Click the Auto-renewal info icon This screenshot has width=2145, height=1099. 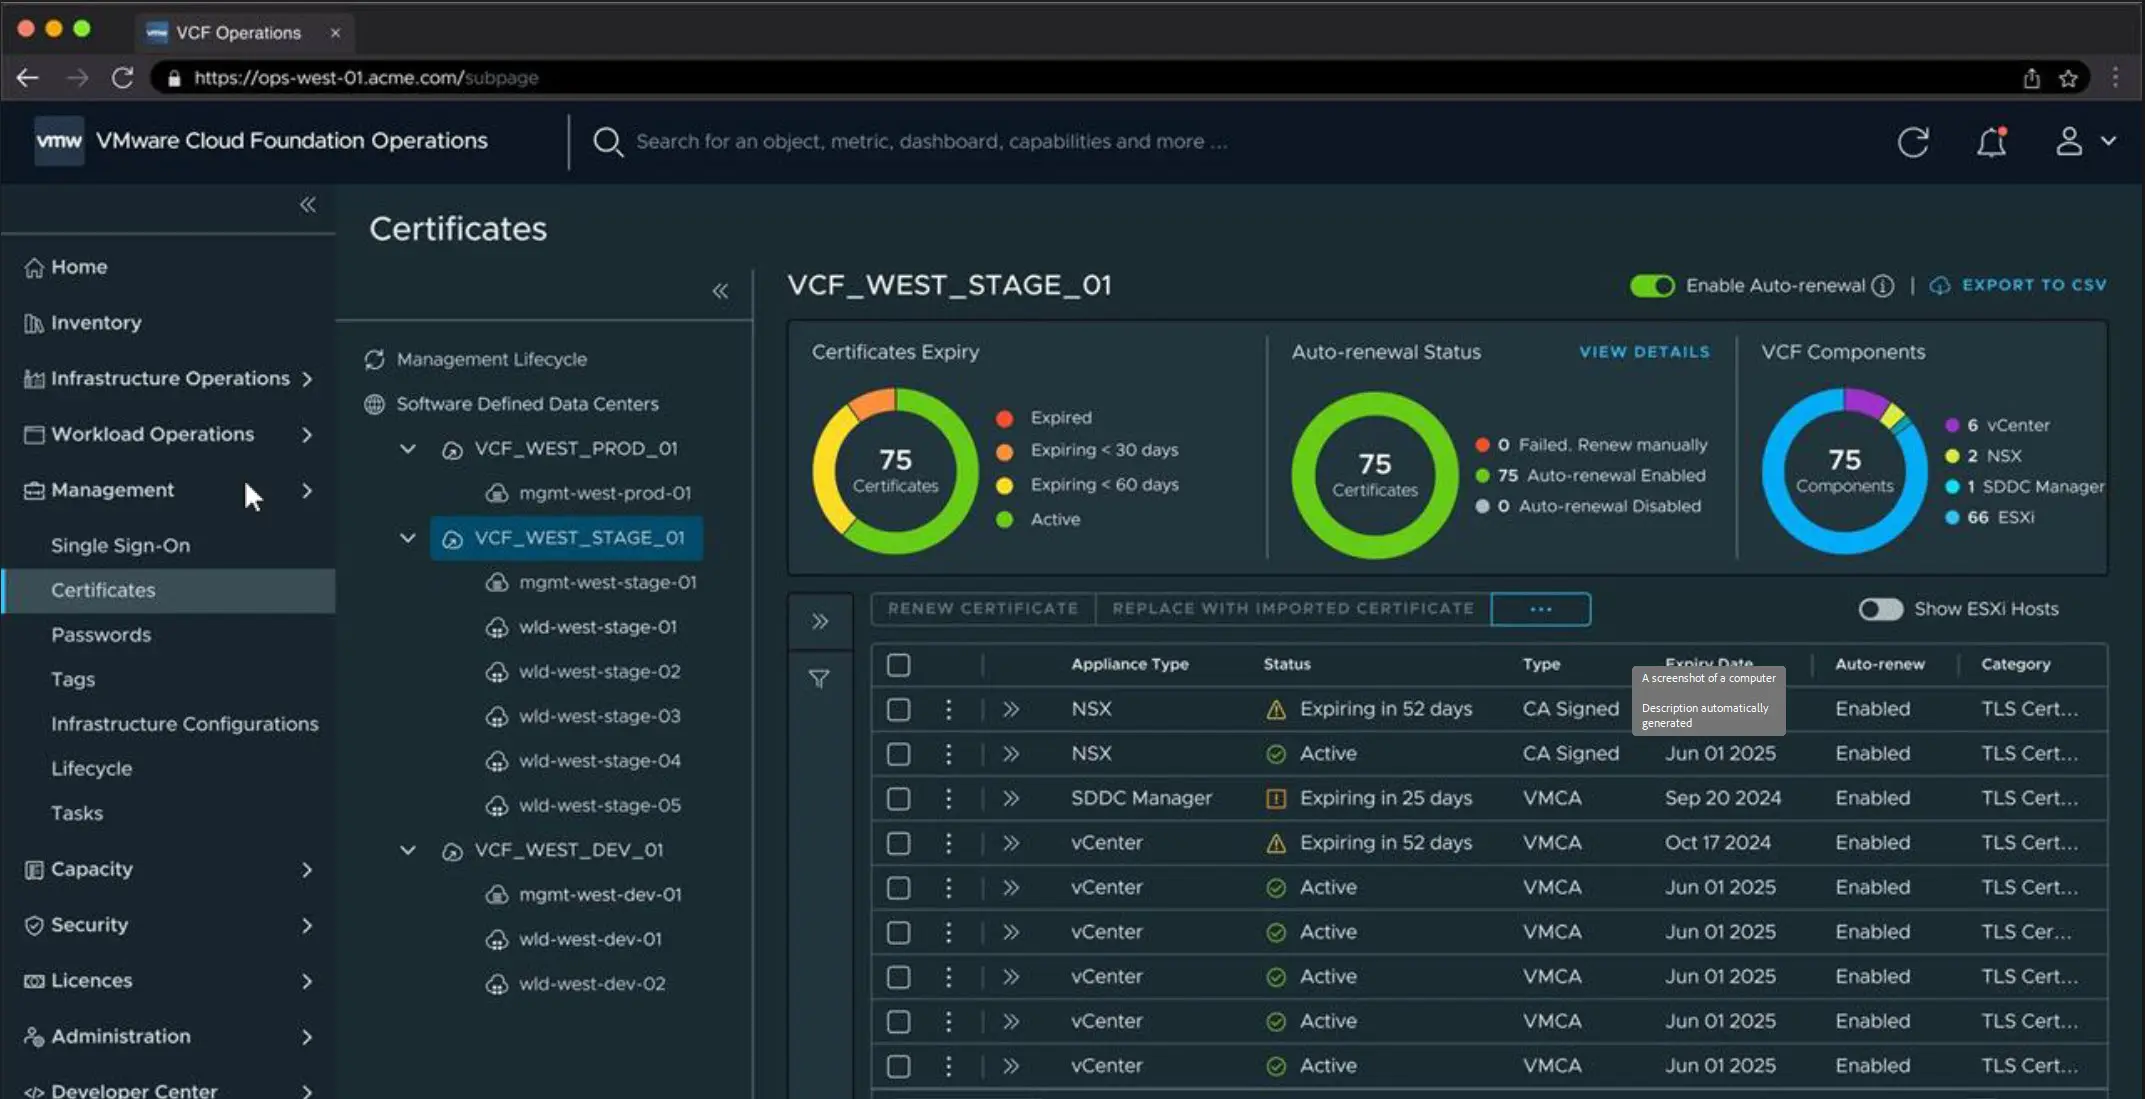click(x=1883, y=286)
